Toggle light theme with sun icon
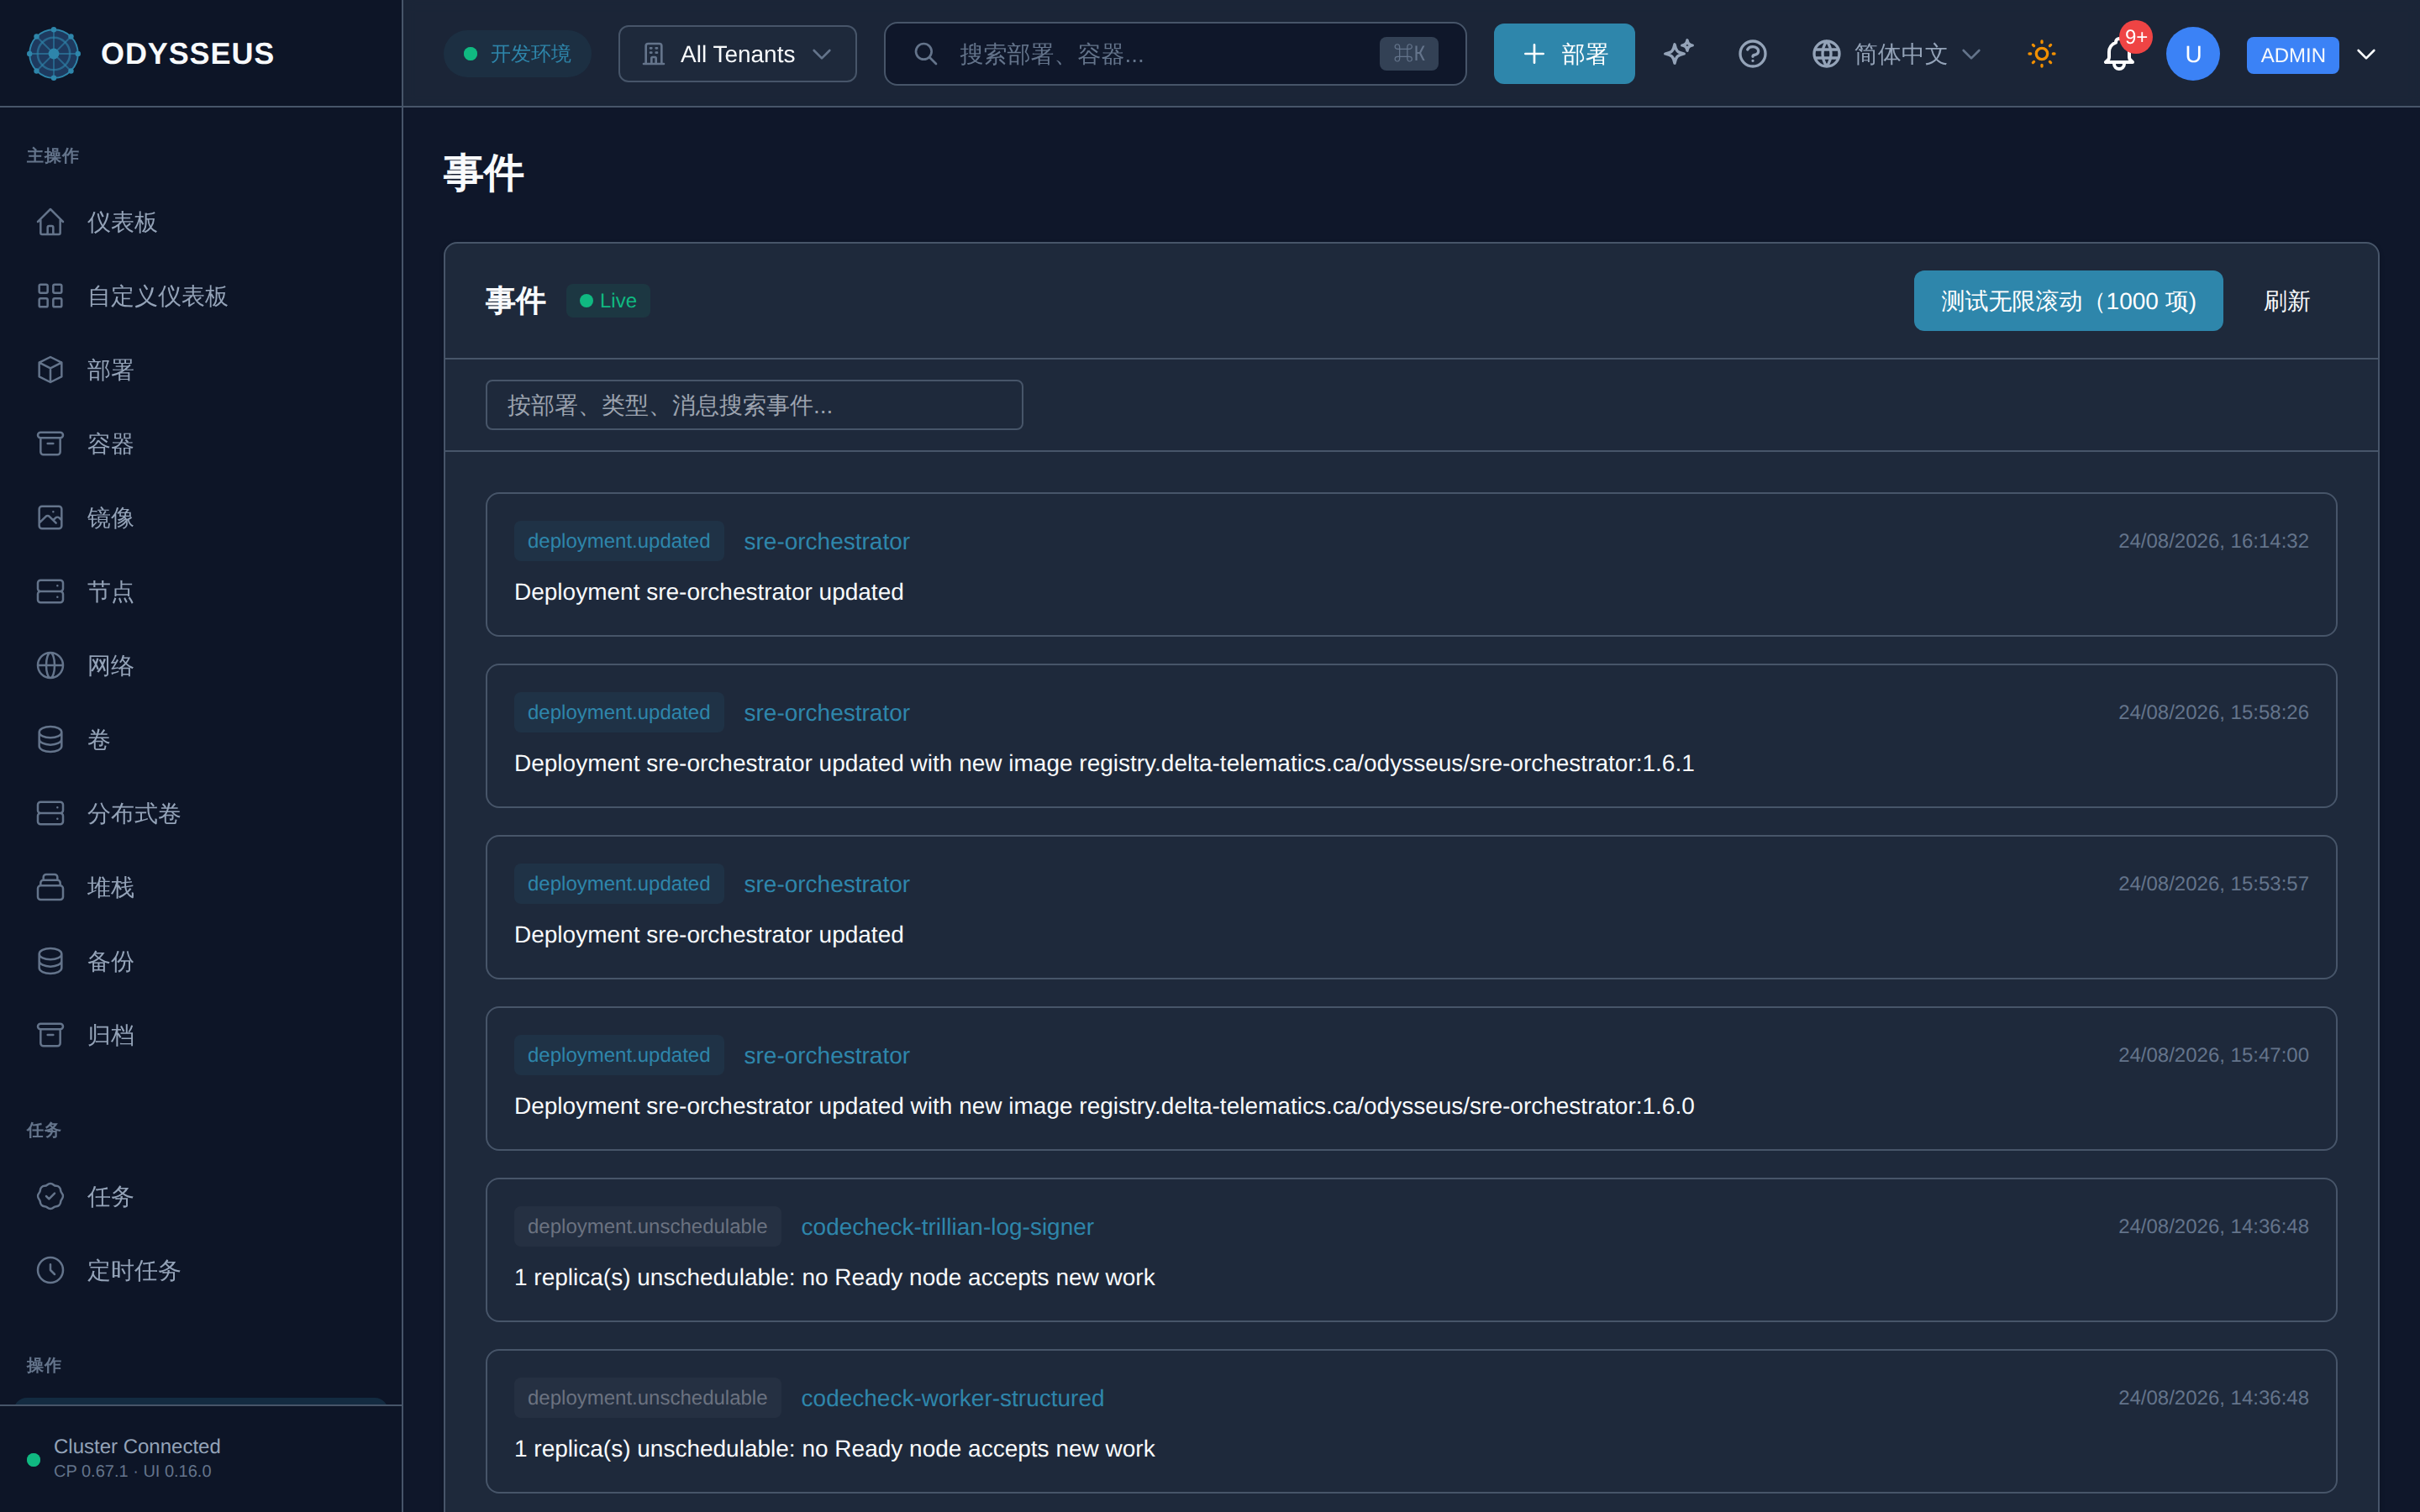This screenshot has height=1512, width=2420. (2041, 54)
